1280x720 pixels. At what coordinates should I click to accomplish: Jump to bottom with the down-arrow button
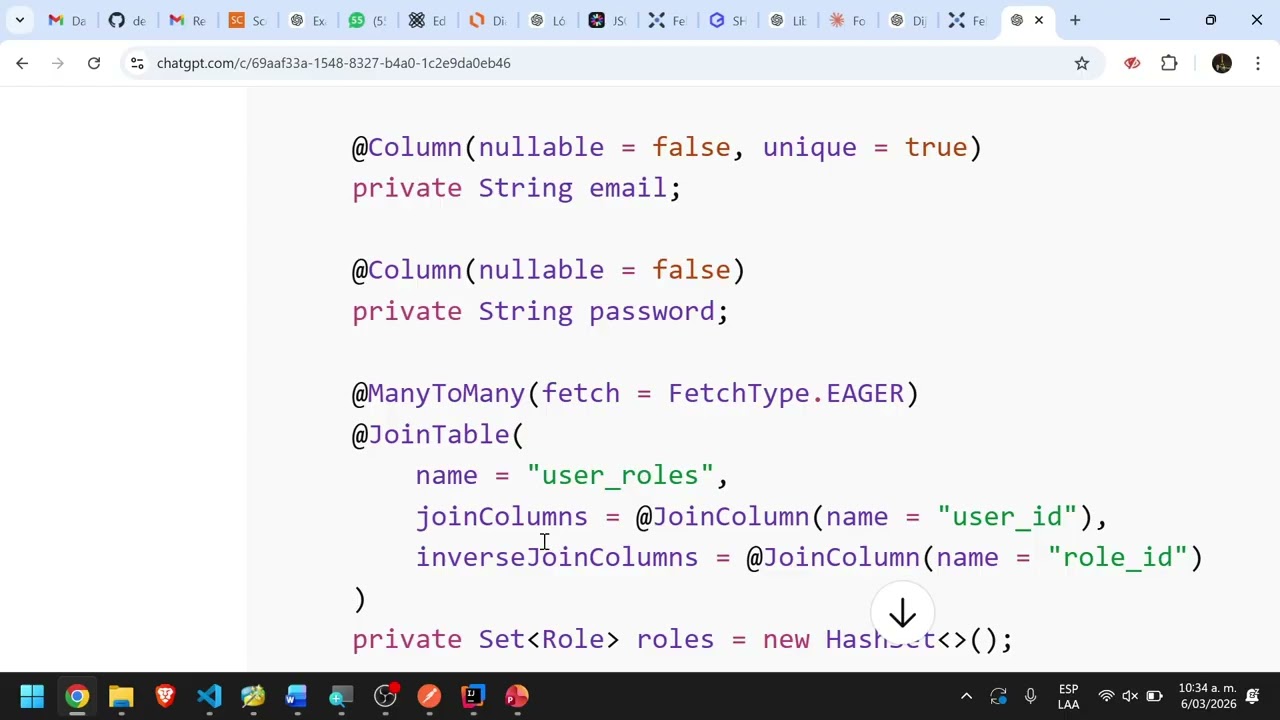coord(902,614)
